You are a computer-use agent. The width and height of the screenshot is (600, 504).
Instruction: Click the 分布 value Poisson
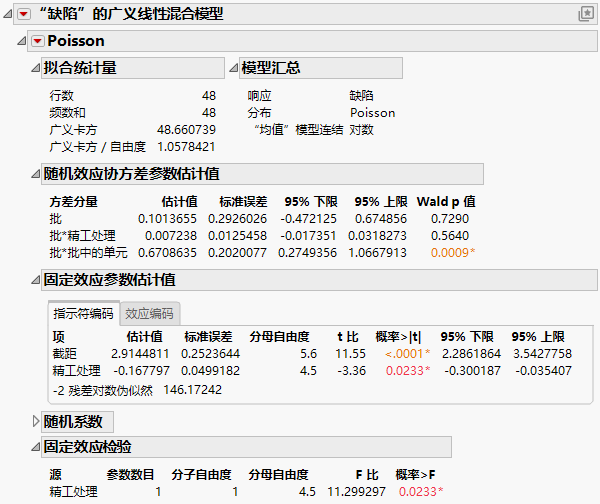coord(372,113)
